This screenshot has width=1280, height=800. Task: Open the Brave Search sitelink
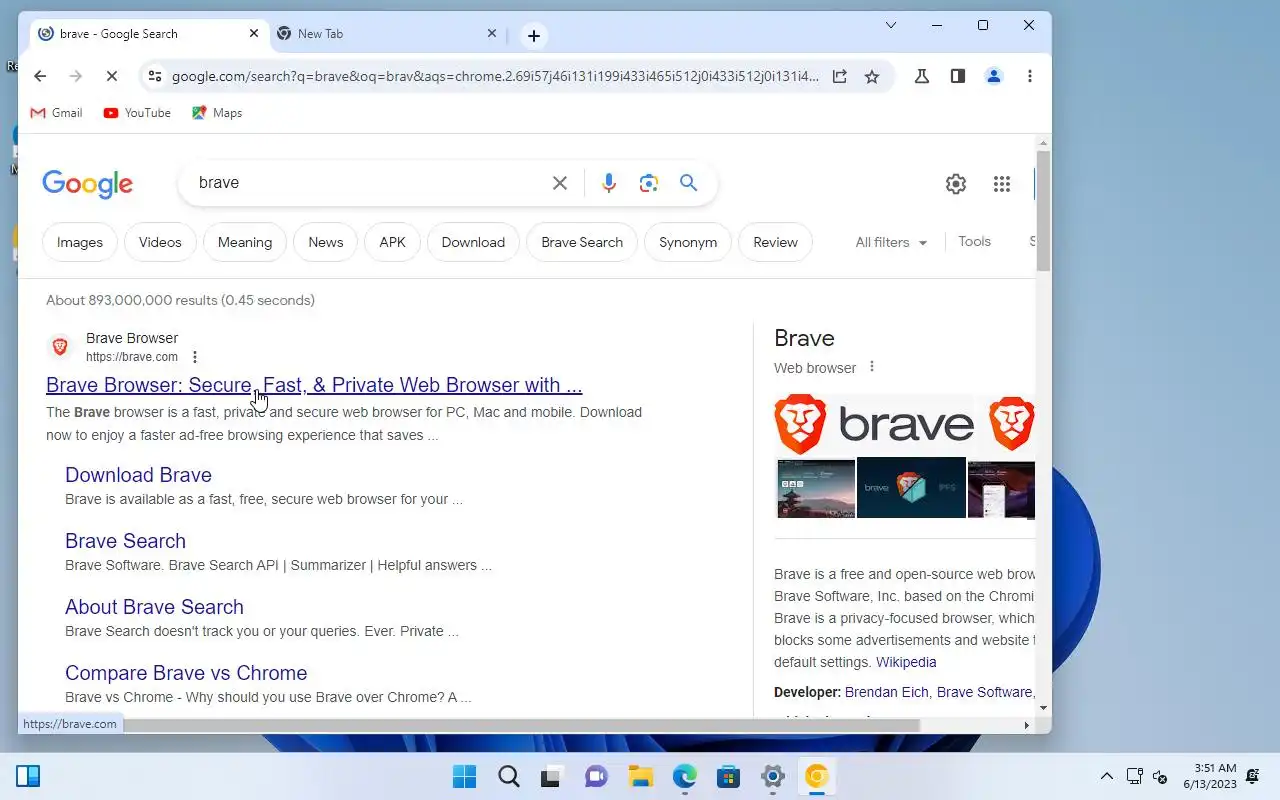coord(125,541)
